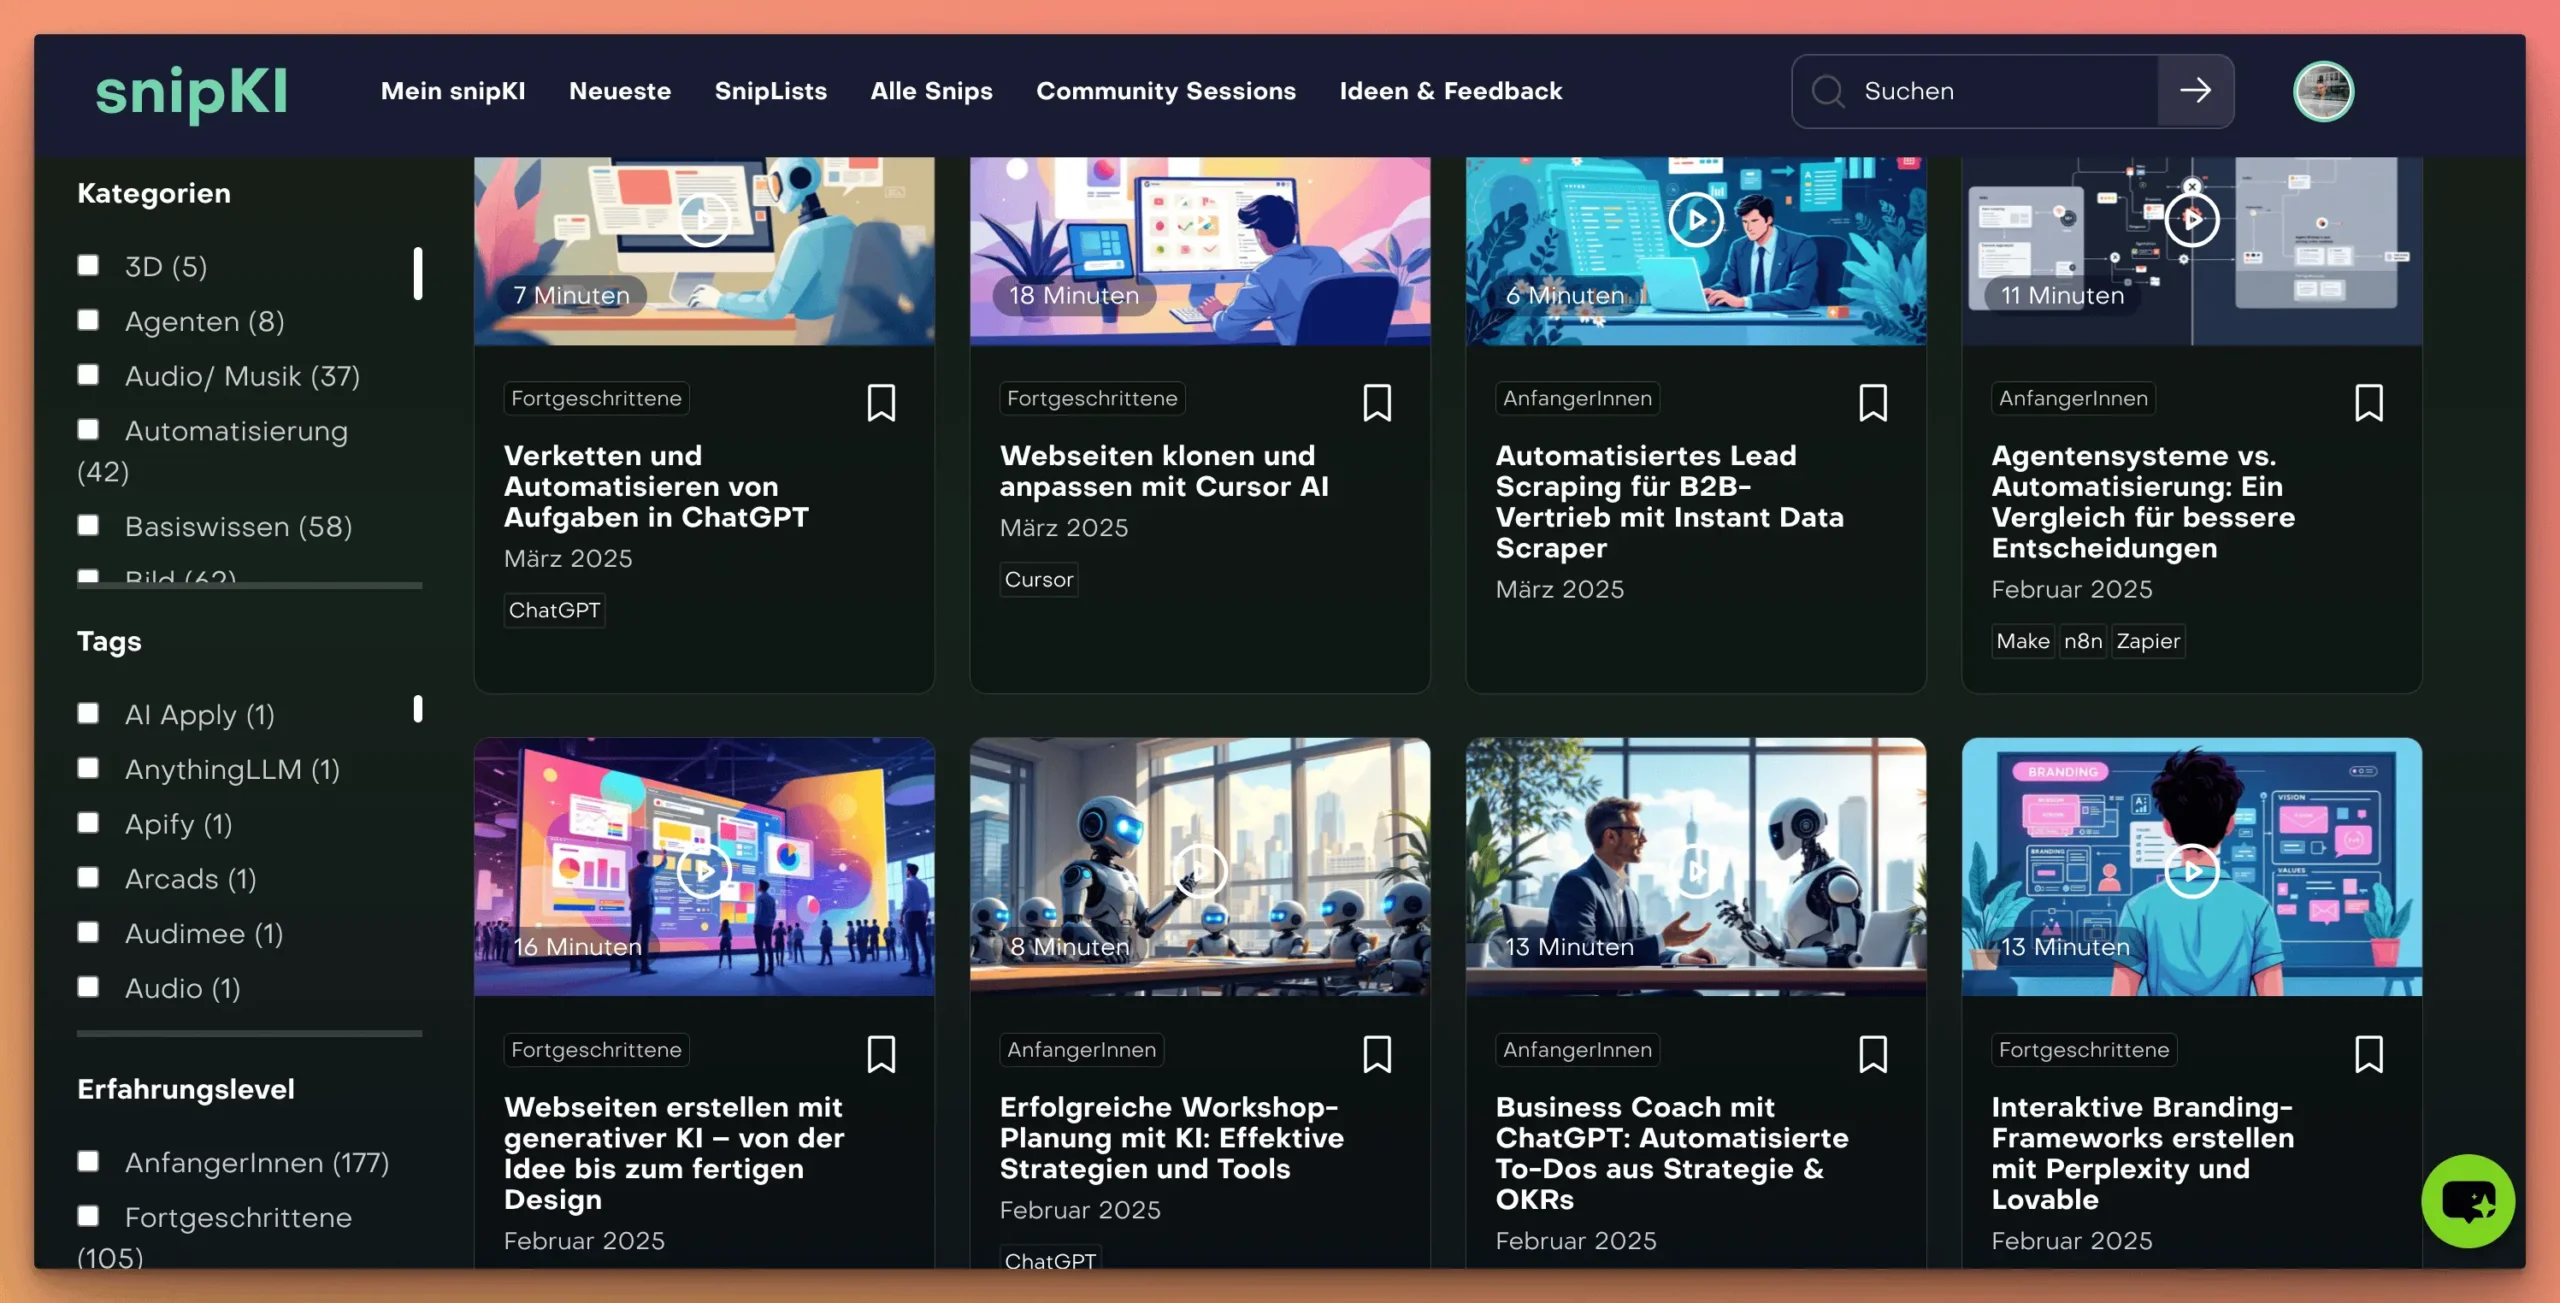Bookmark the Verketten und Automatisieren ChatGPT snip
The image size is (2560, 1303).
[x=880, y=403]
